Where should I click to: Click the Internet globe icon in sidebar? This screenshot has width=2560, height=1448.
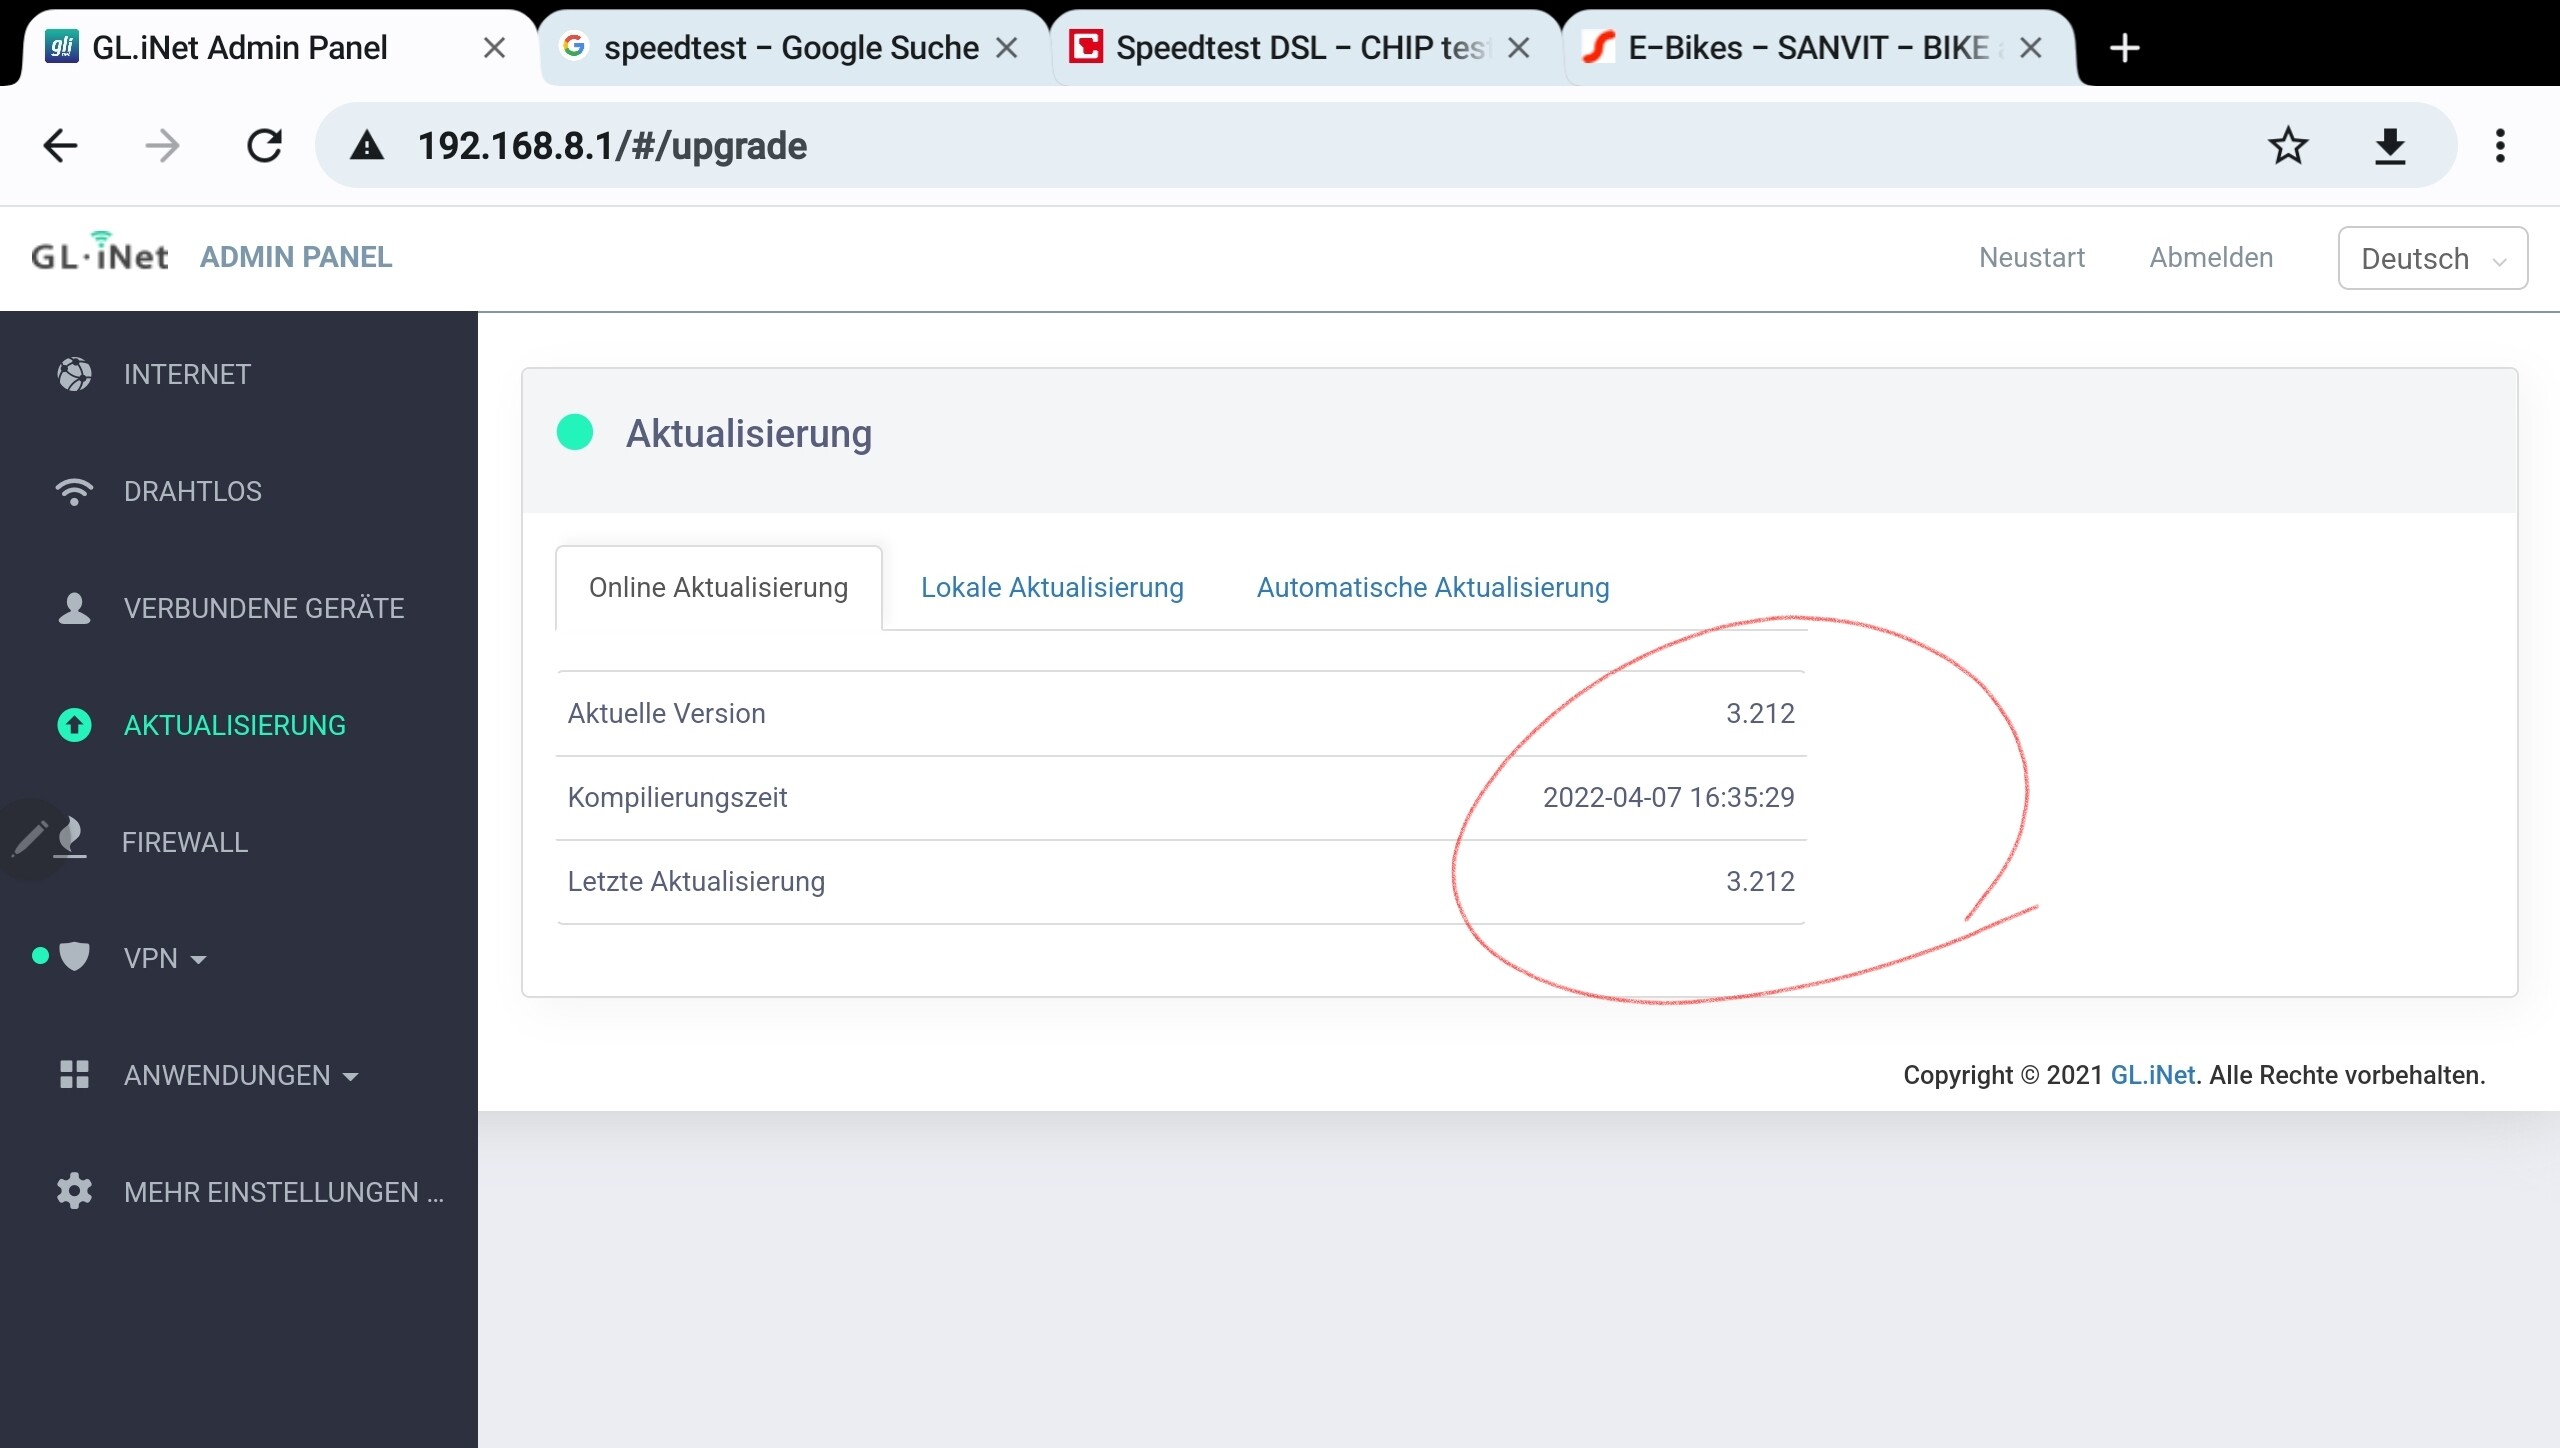click(74, 374)
